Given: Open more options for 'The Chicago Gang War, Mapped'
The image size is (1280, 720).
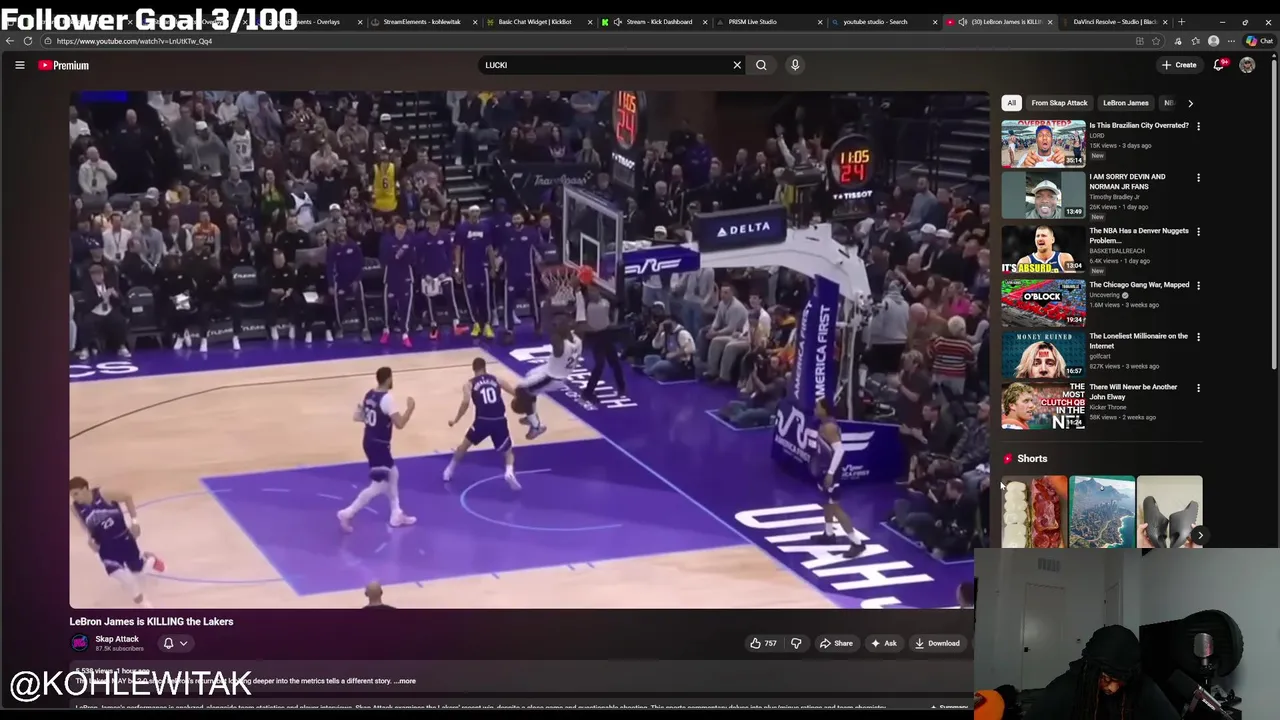Looking at the screenshot, I should point(1198,286).
